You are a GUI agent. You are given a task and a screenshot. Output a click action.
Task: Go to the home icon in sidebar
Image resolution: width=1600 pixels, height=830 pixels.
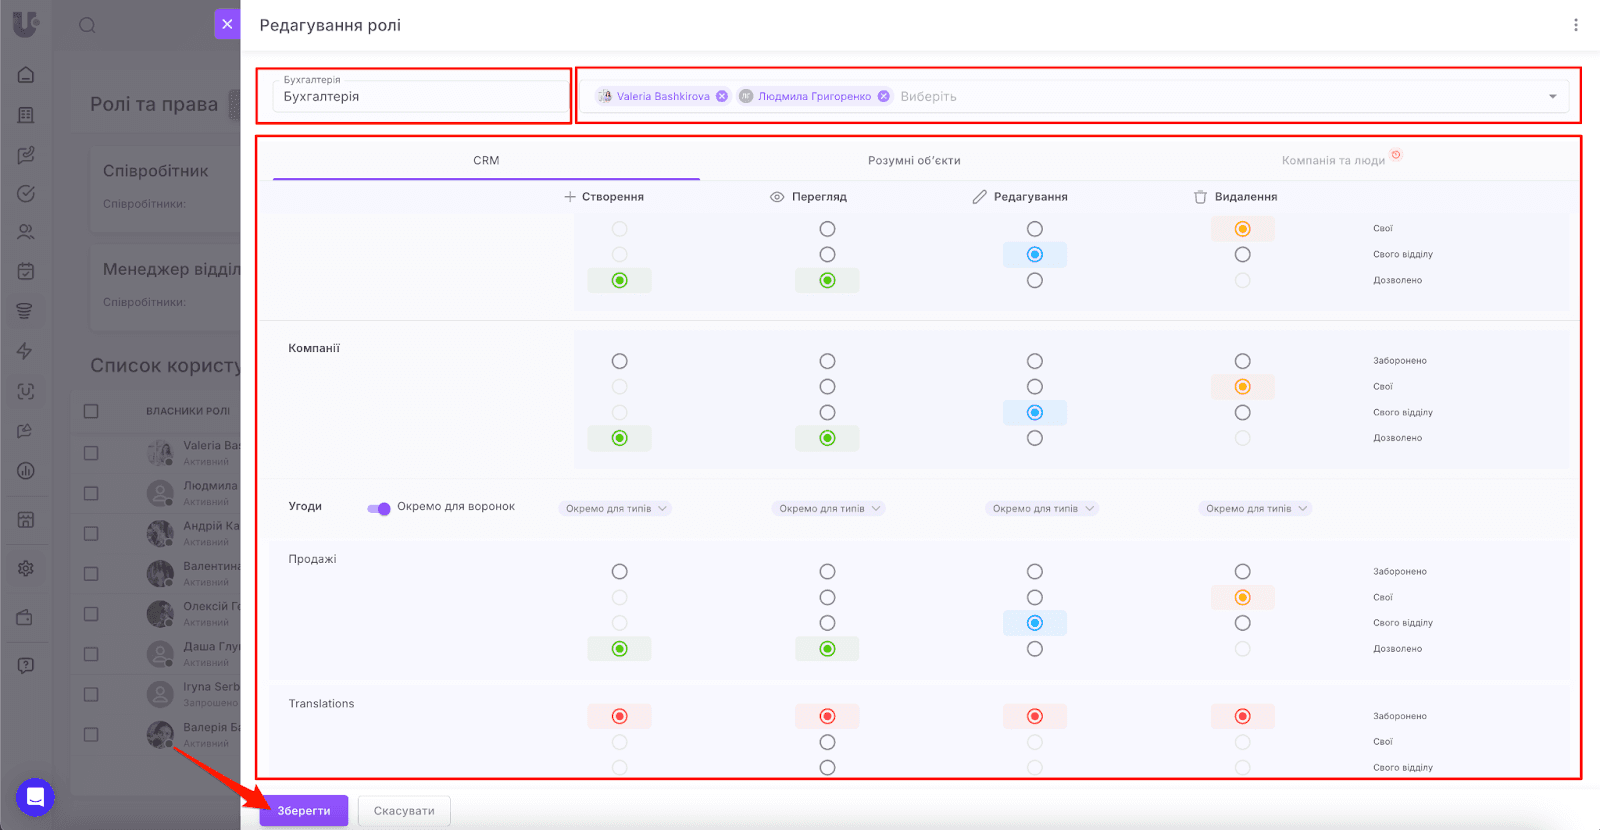pyautogui.click(x=26, y=75)
